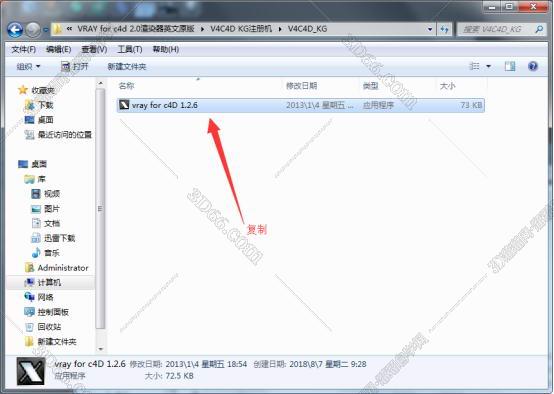Sort by the 修改日期 column header
Viewport: 554px width, 394px height.
[301, 86]
